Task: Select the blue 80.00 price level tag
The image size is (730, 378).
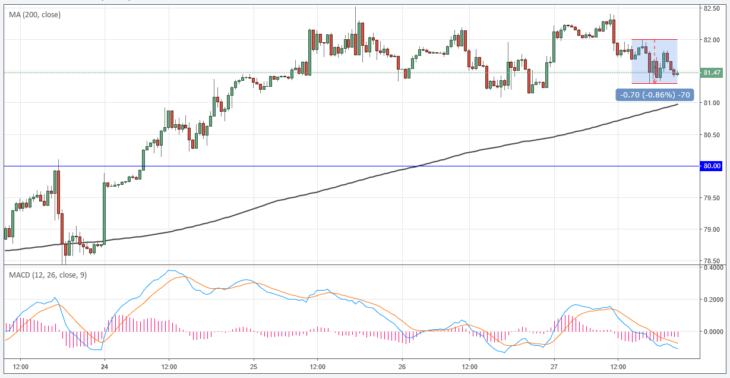Action: coord(712,166)
